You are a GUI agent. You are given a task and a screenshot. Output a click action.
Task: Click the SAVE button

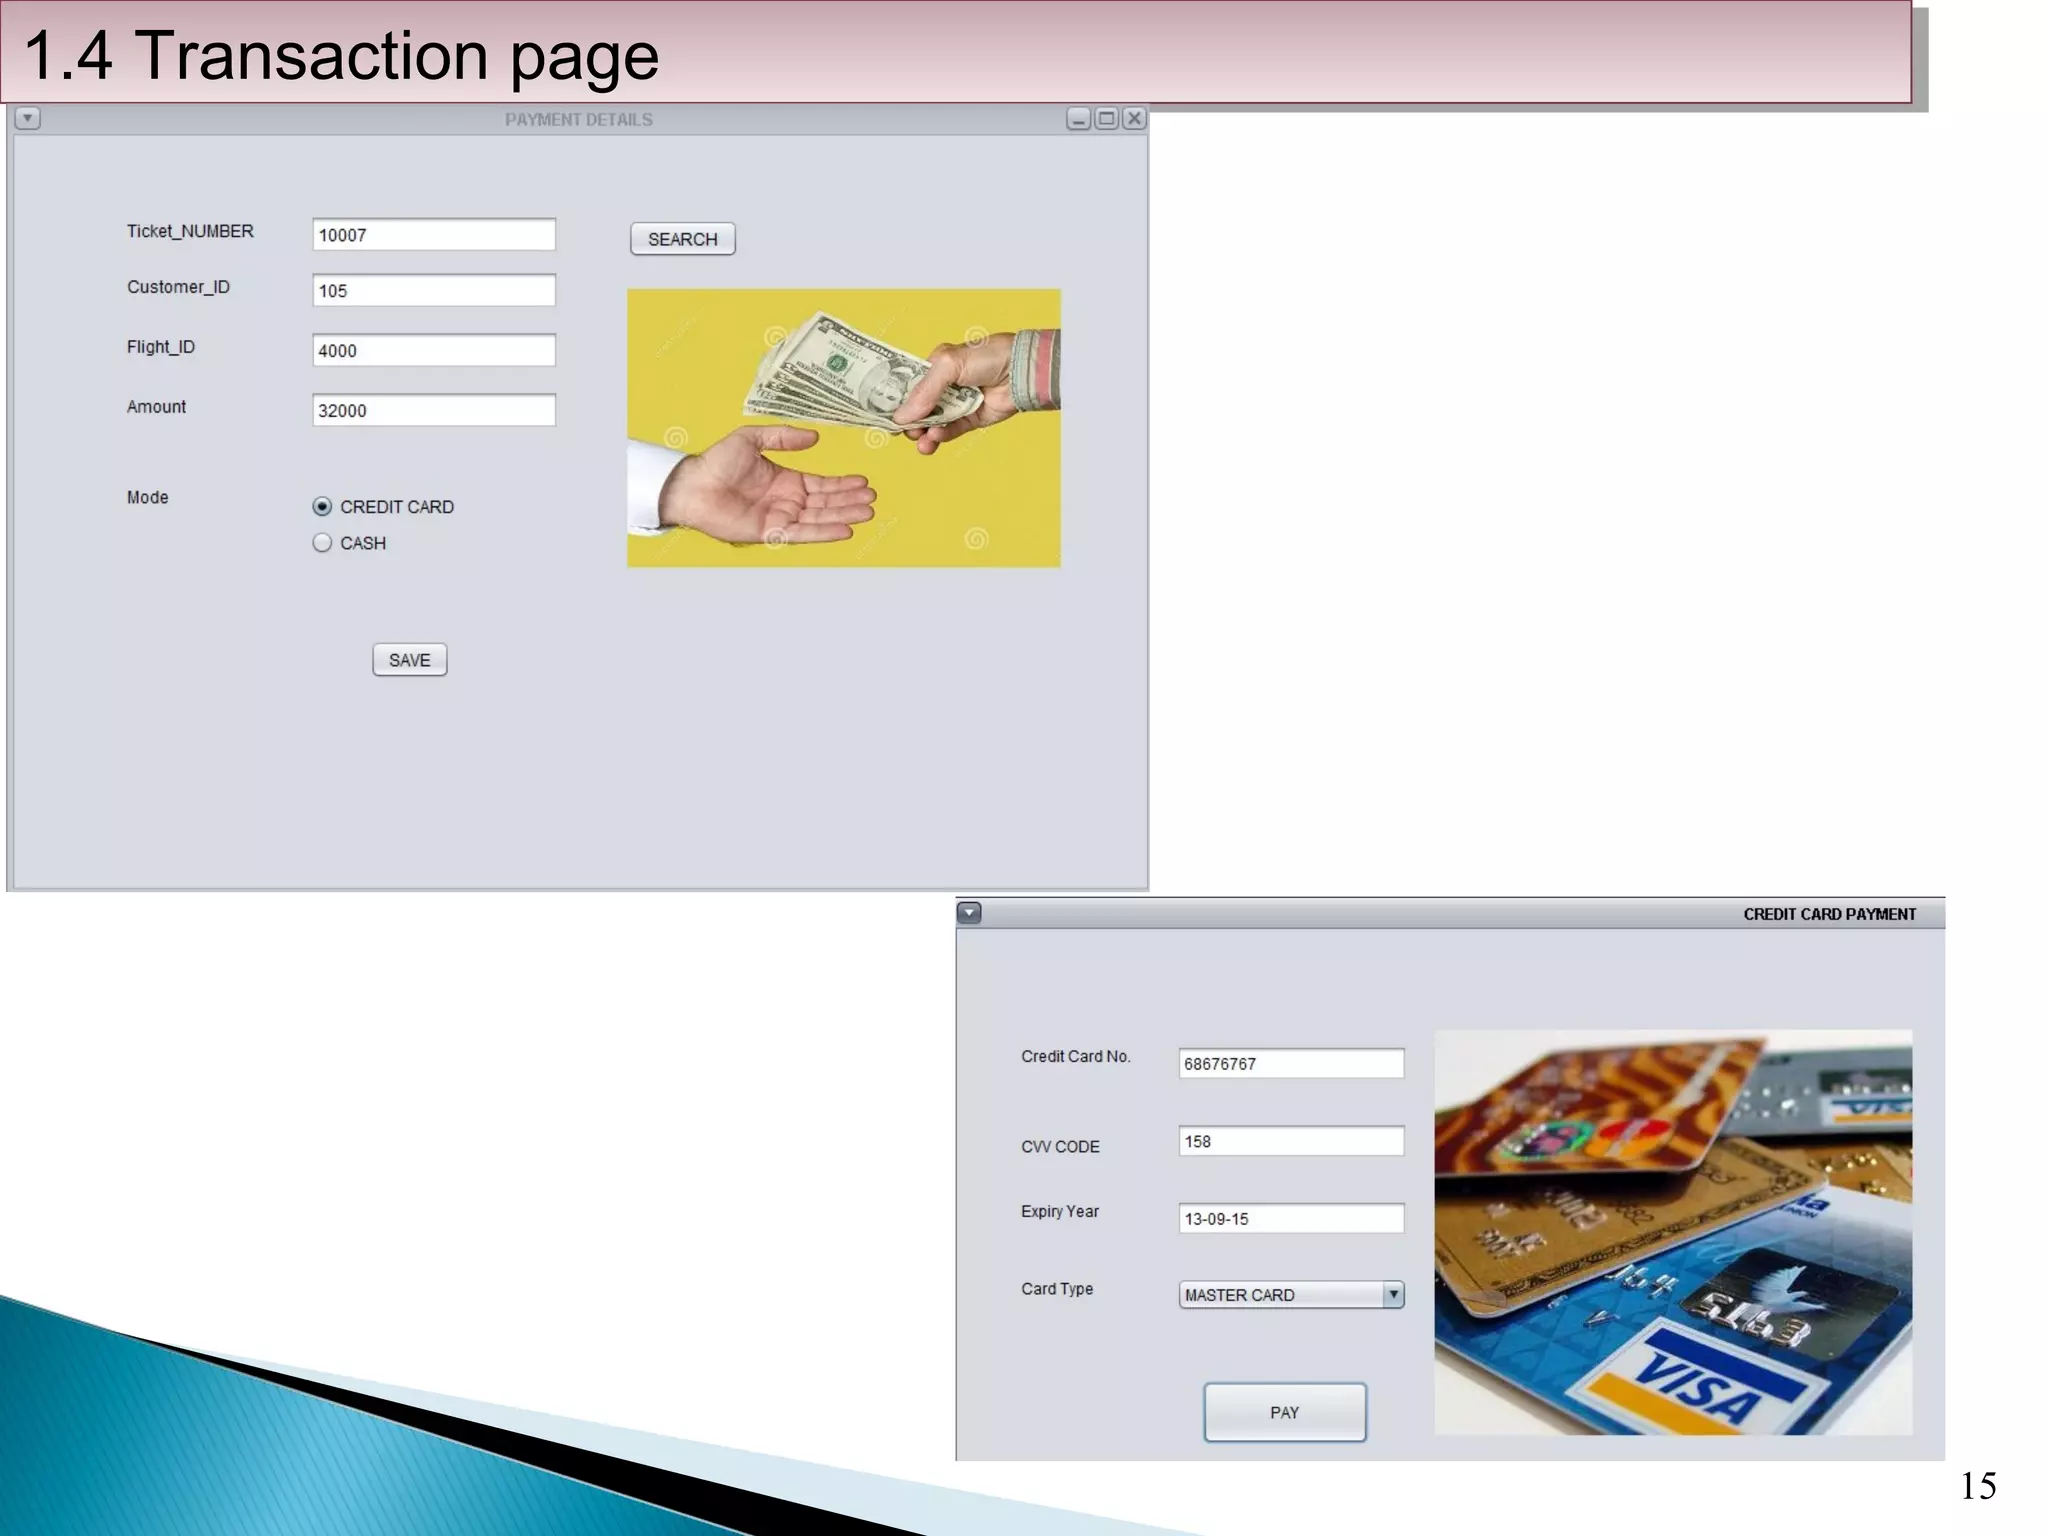(x=410, y=660)
